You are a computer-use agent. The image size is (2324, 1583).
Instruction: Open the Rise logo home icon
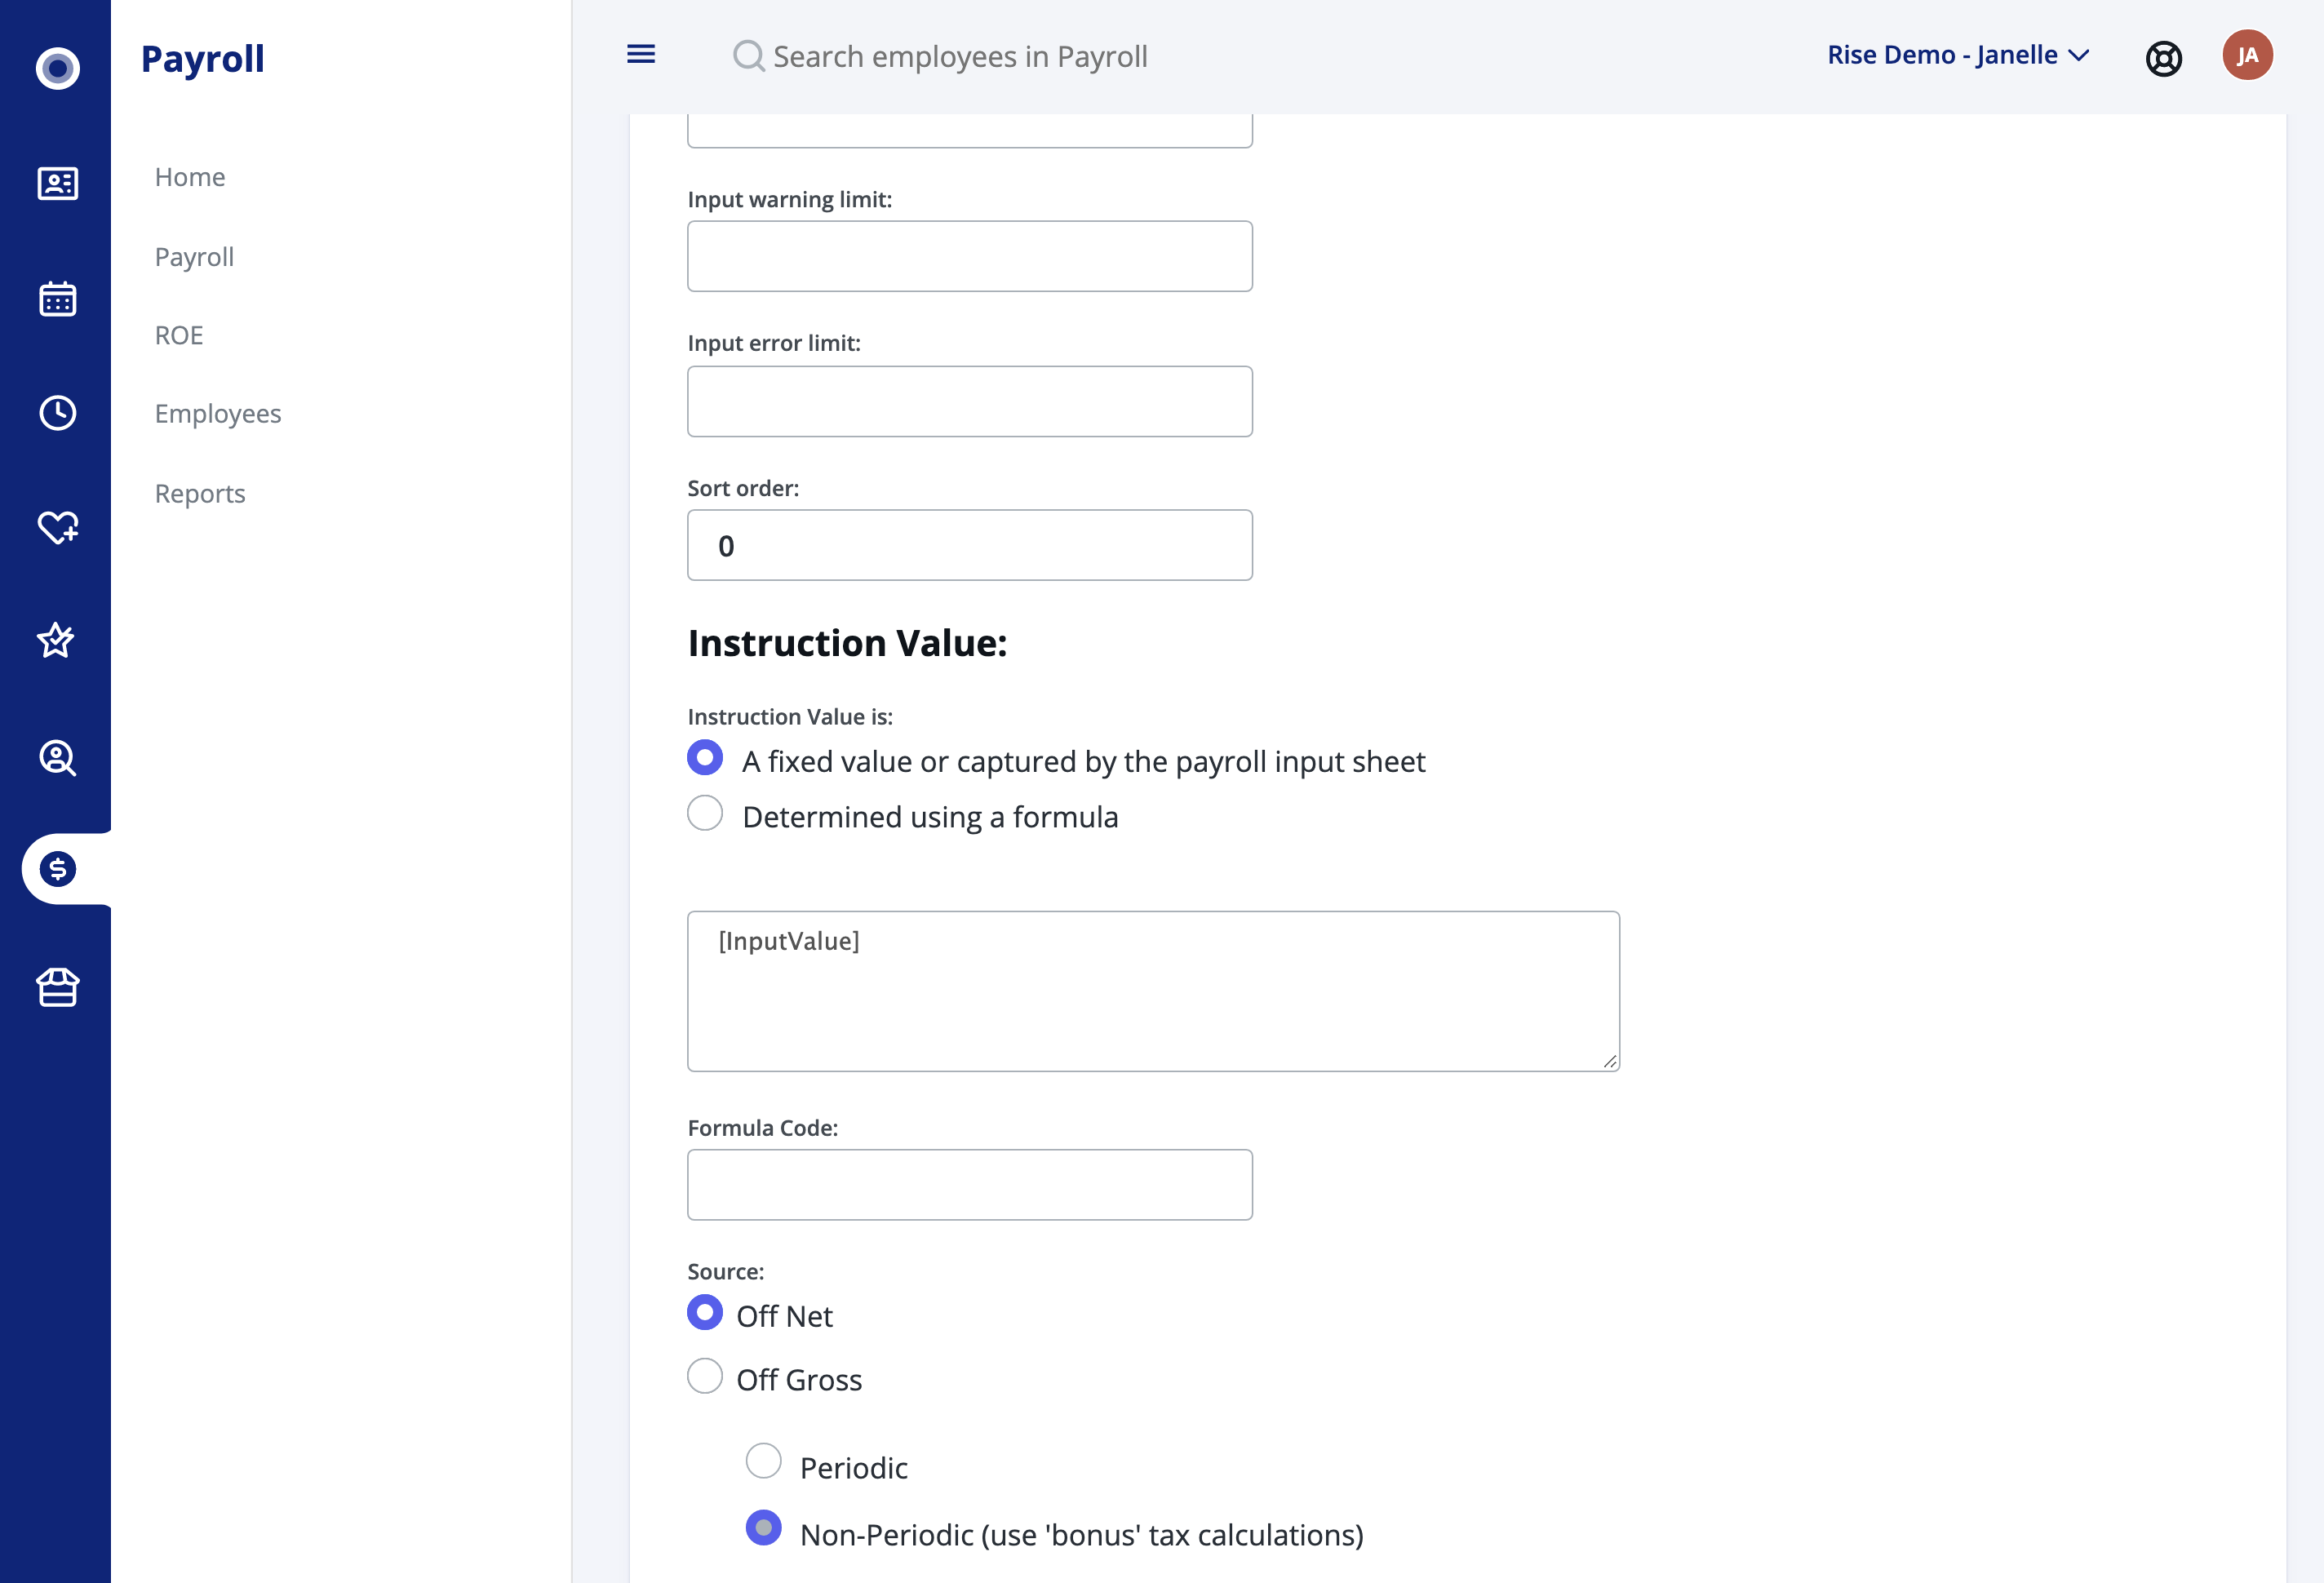[x=57, y=68]
